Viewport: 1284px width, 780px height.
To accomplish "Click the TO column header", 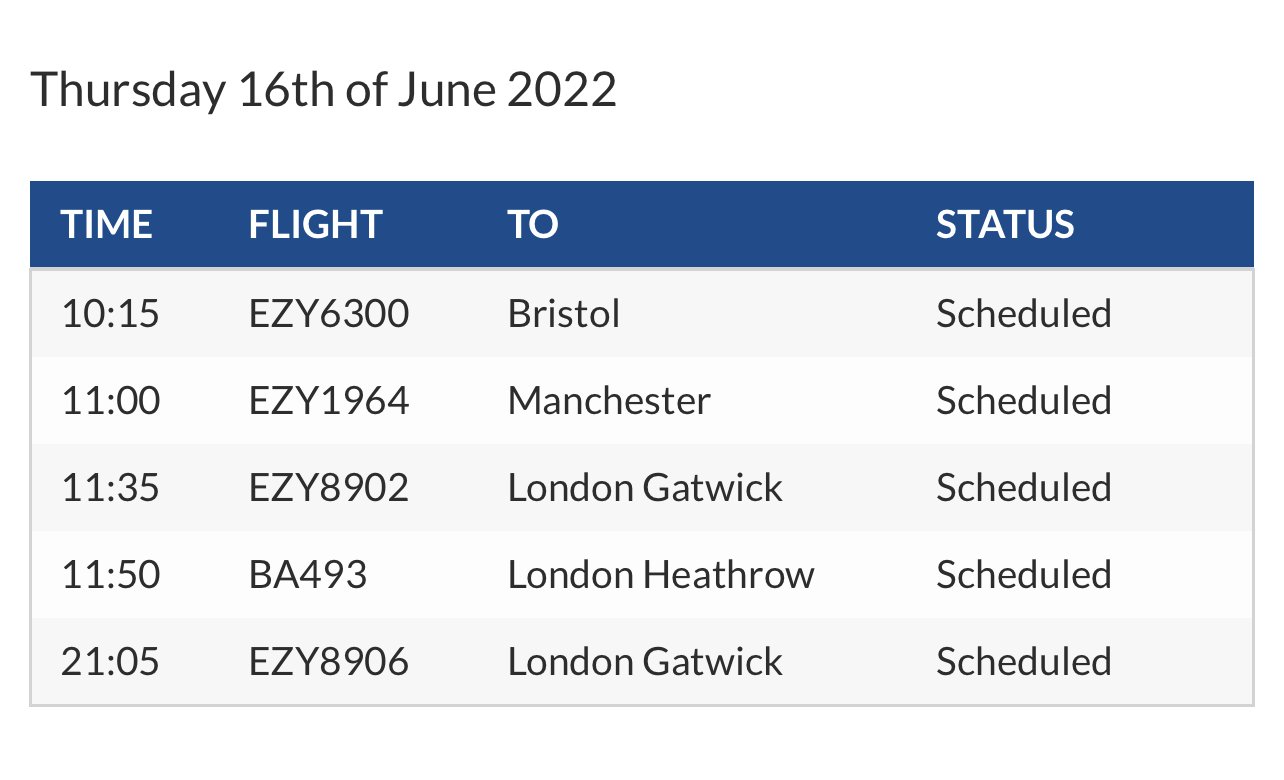I will pos(532,224).
